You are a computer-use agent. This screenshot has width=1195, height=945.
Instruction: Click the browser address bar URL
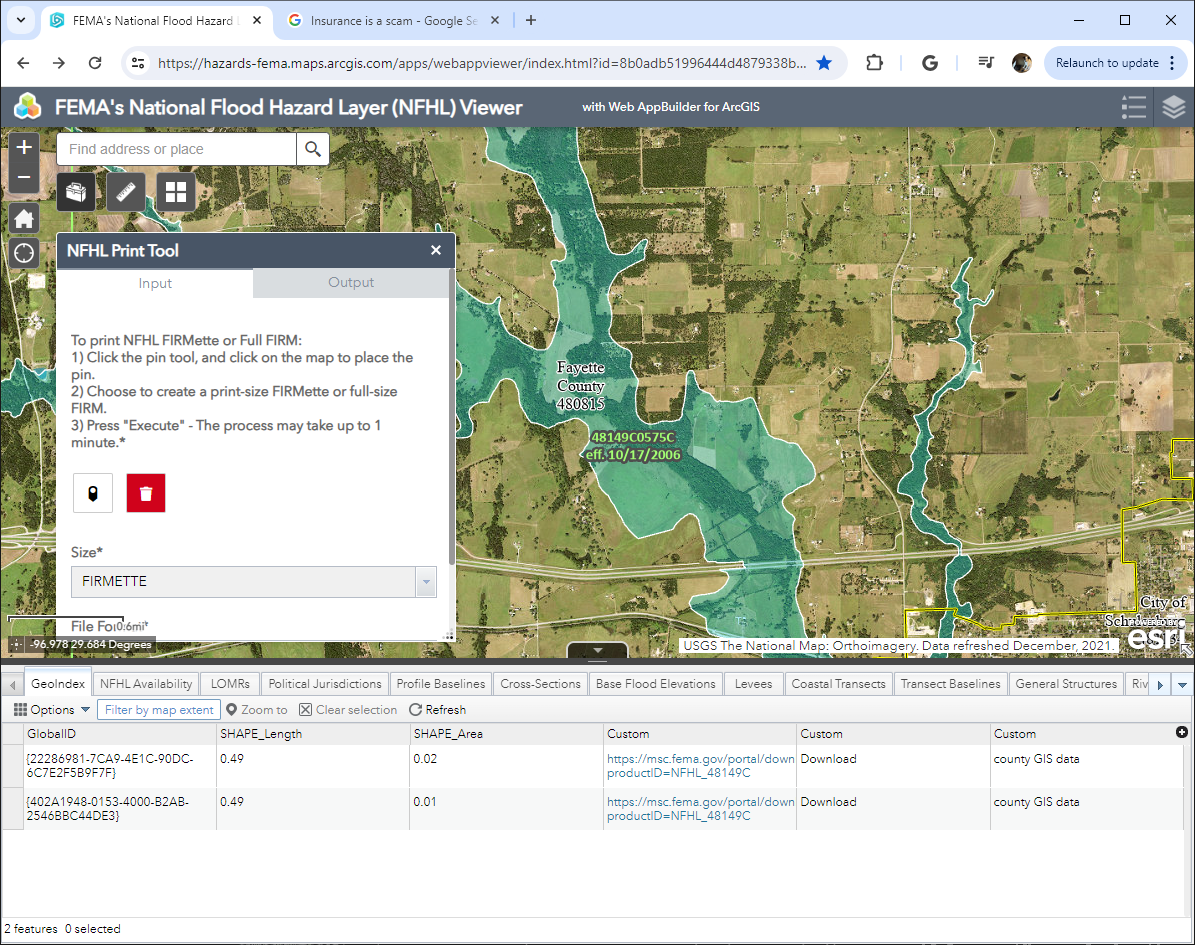pyautogui.click(x=482, y=63)
